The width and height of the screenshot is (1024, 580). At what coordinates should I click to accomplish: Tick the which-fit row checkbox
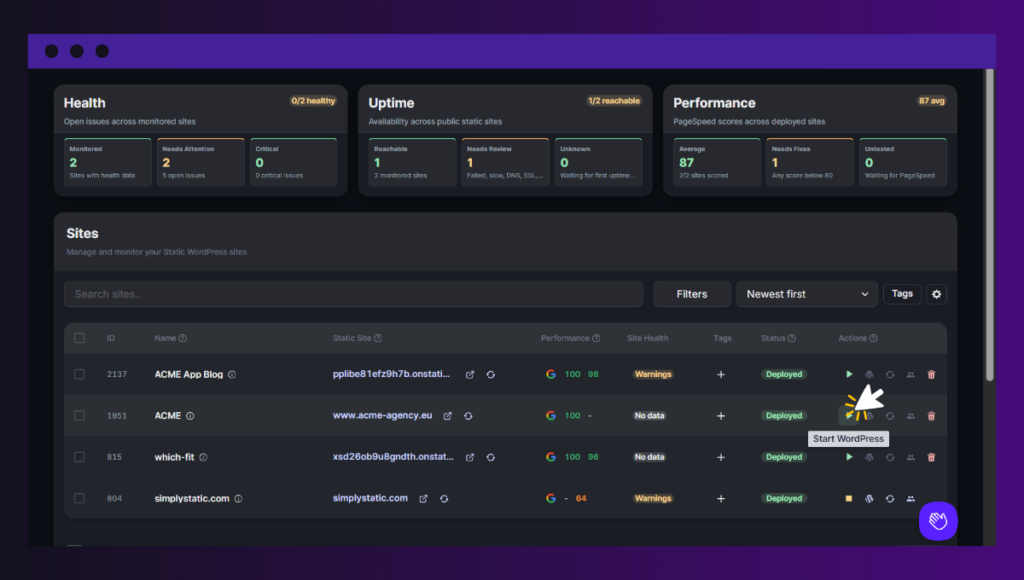pos(79,457)
